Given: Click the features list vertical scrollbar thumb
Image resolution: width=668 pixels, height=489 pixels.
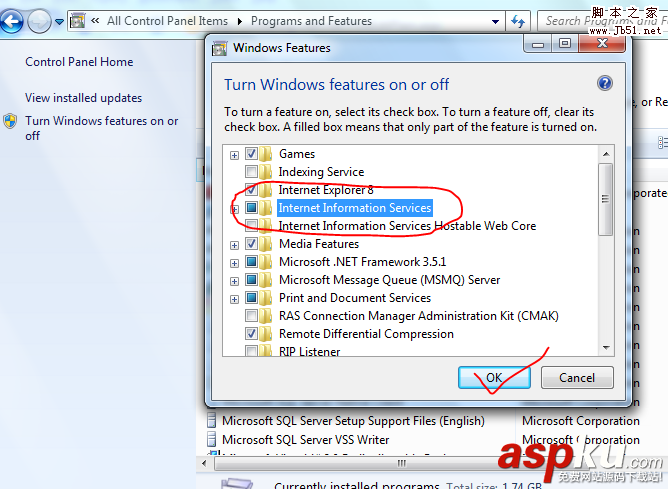Looking at the screenshot, I should pyautogui.click(x=605, y=199).
